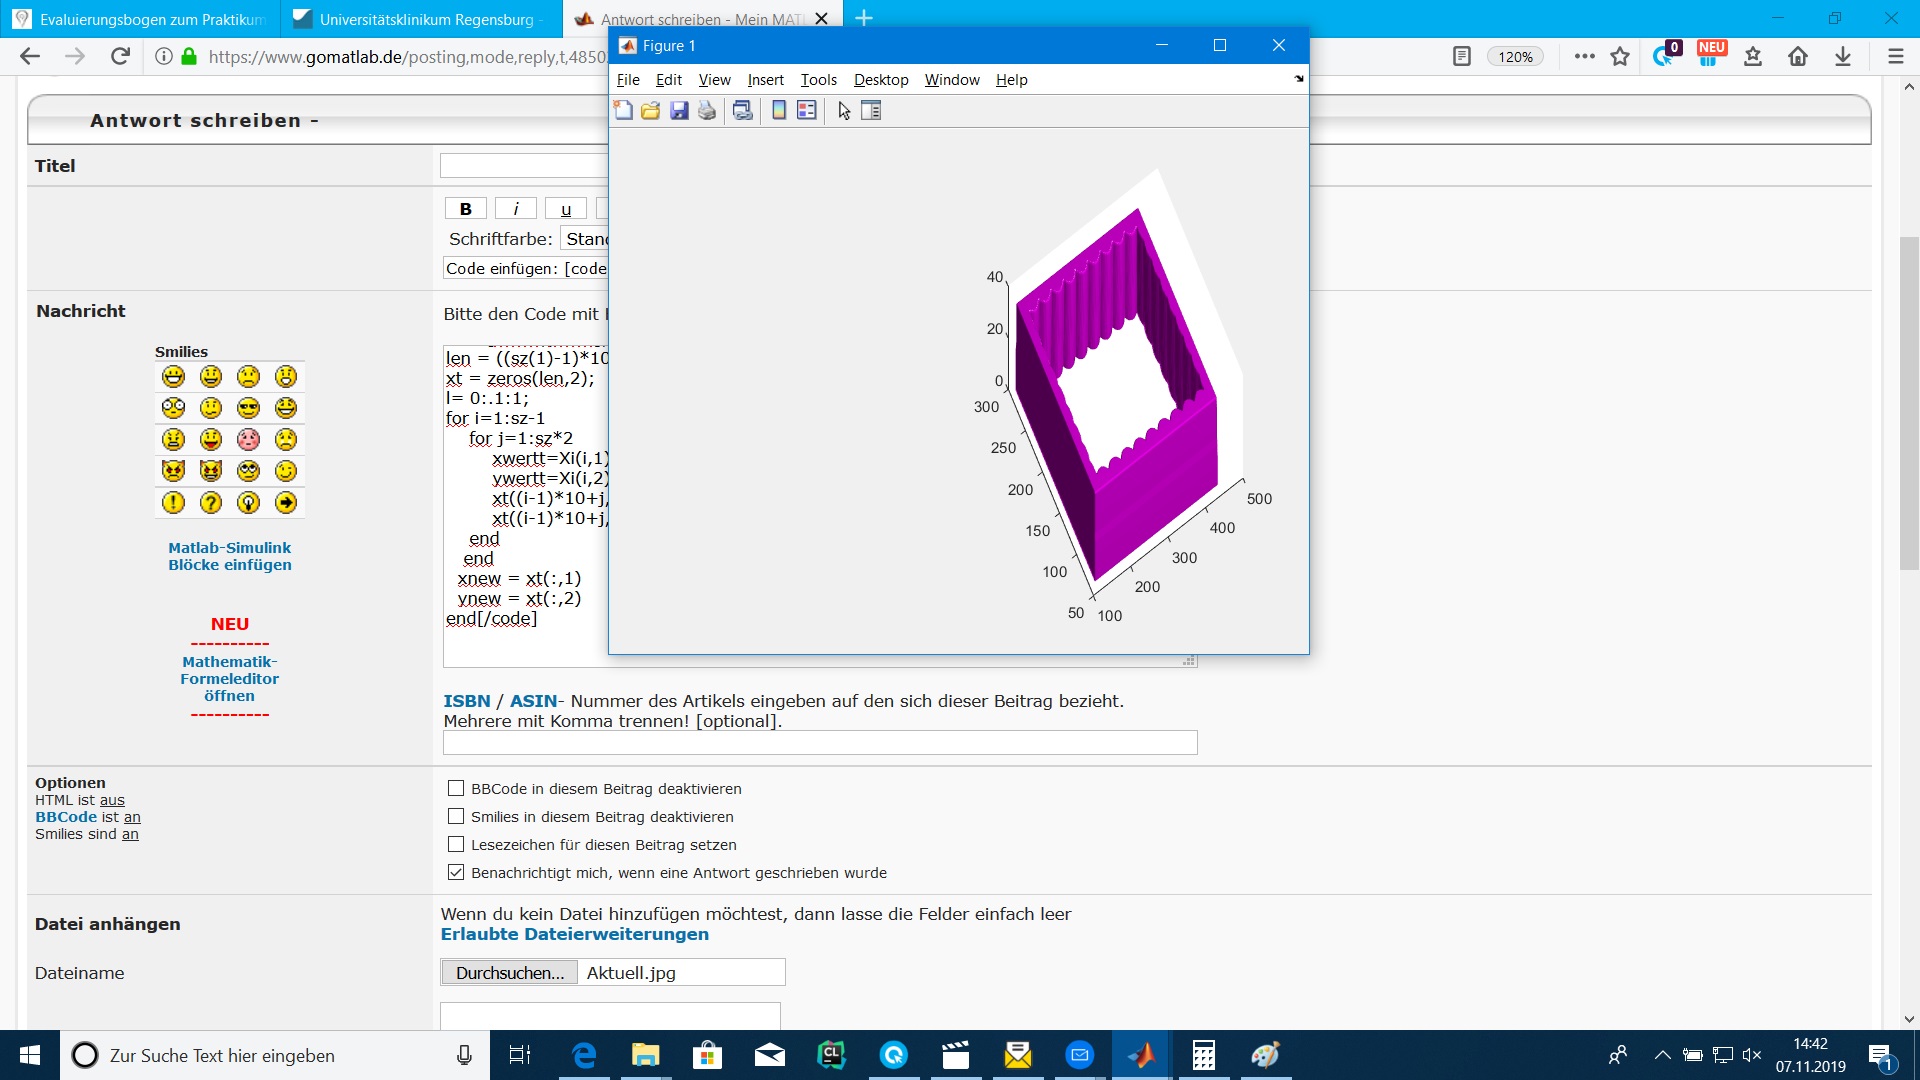Save the figure with floppy disk icon

(x=679, y=111)
